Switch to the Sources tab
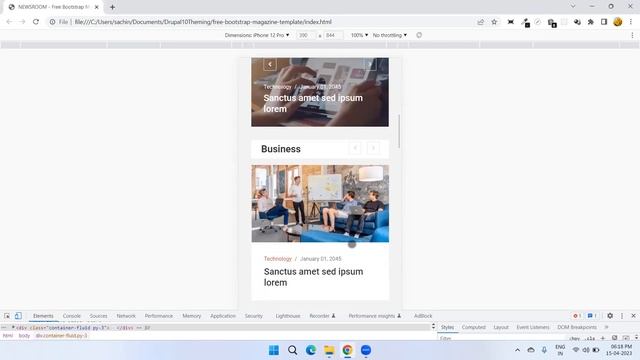Screen dimensions: 640x360 coord(98,316)
